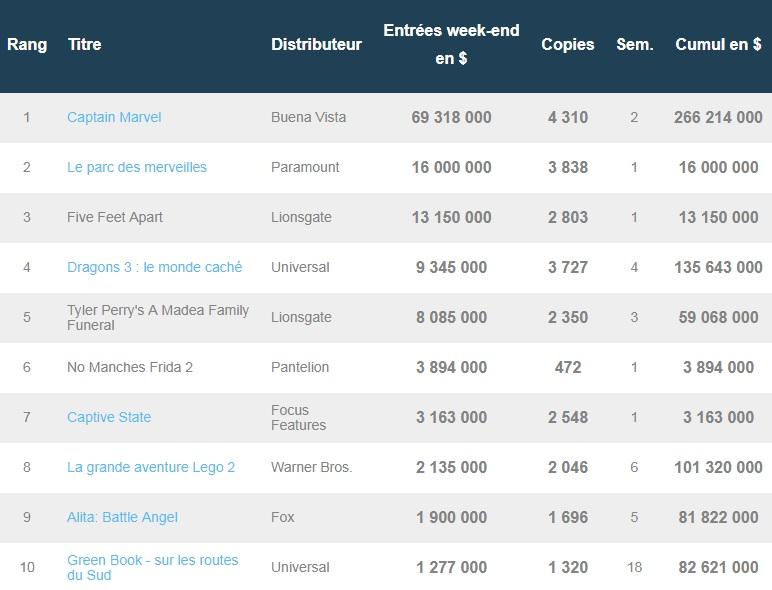Viewport: 772px width, 590px height.
Task: Click Tyler Perry's A Madea Family Funeral title
Action: (x=158, y=317)
